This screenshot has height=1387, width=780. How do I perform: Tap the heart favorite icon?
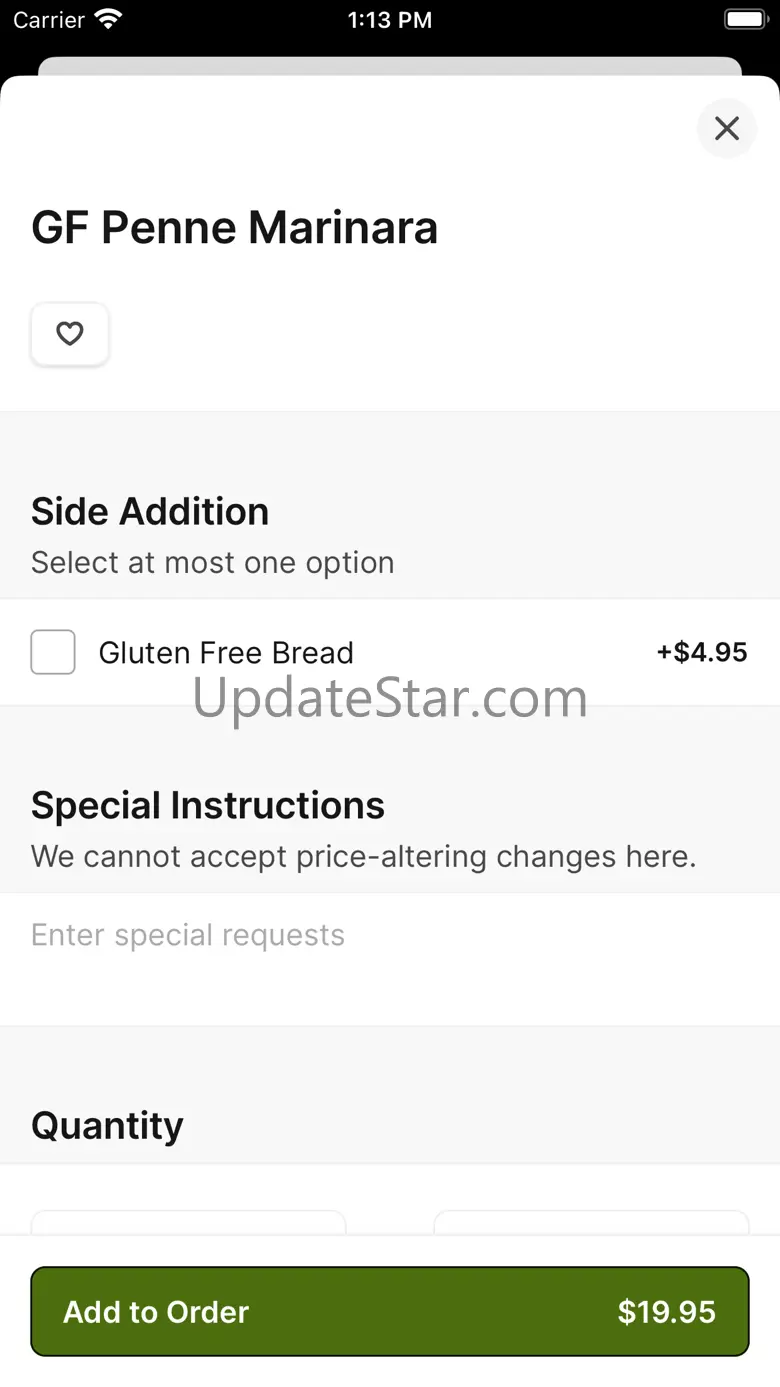[x=70, y=334]
